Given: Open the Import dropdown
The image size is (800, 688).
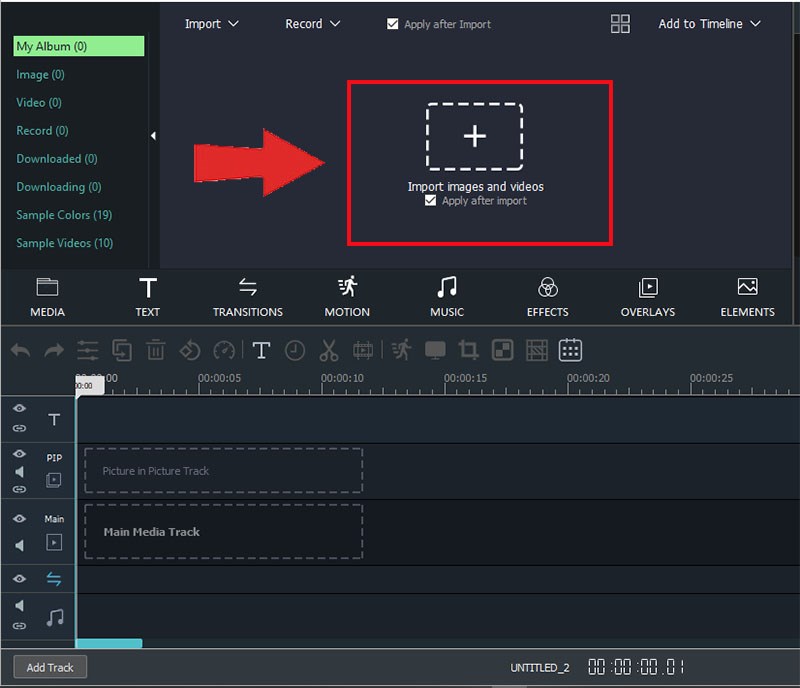Looking at the screenshot, I should click(x=211, y=24).
